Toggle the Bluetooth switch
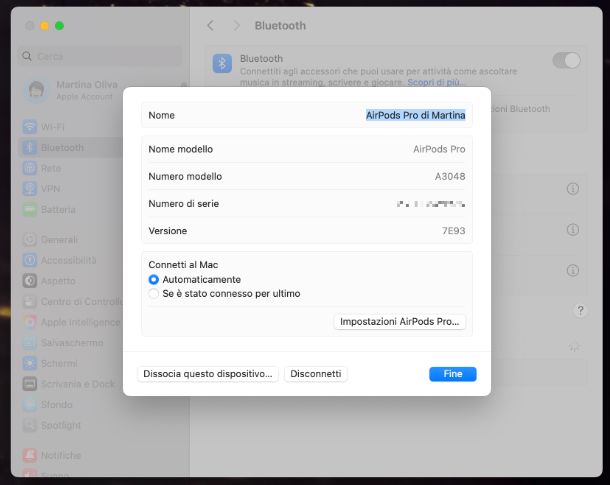Screen dimensions: 610x485 pyautogui.click(x=566, y=60)
